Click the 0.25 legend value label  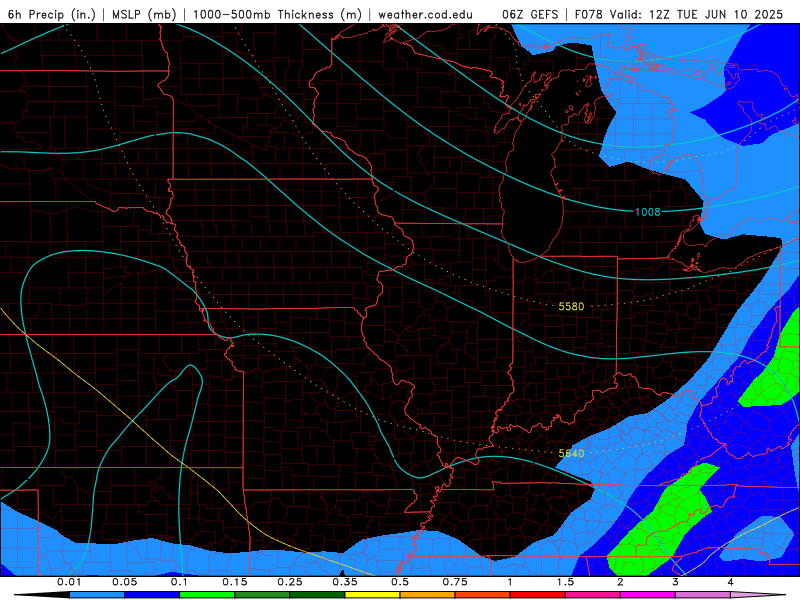290,582
